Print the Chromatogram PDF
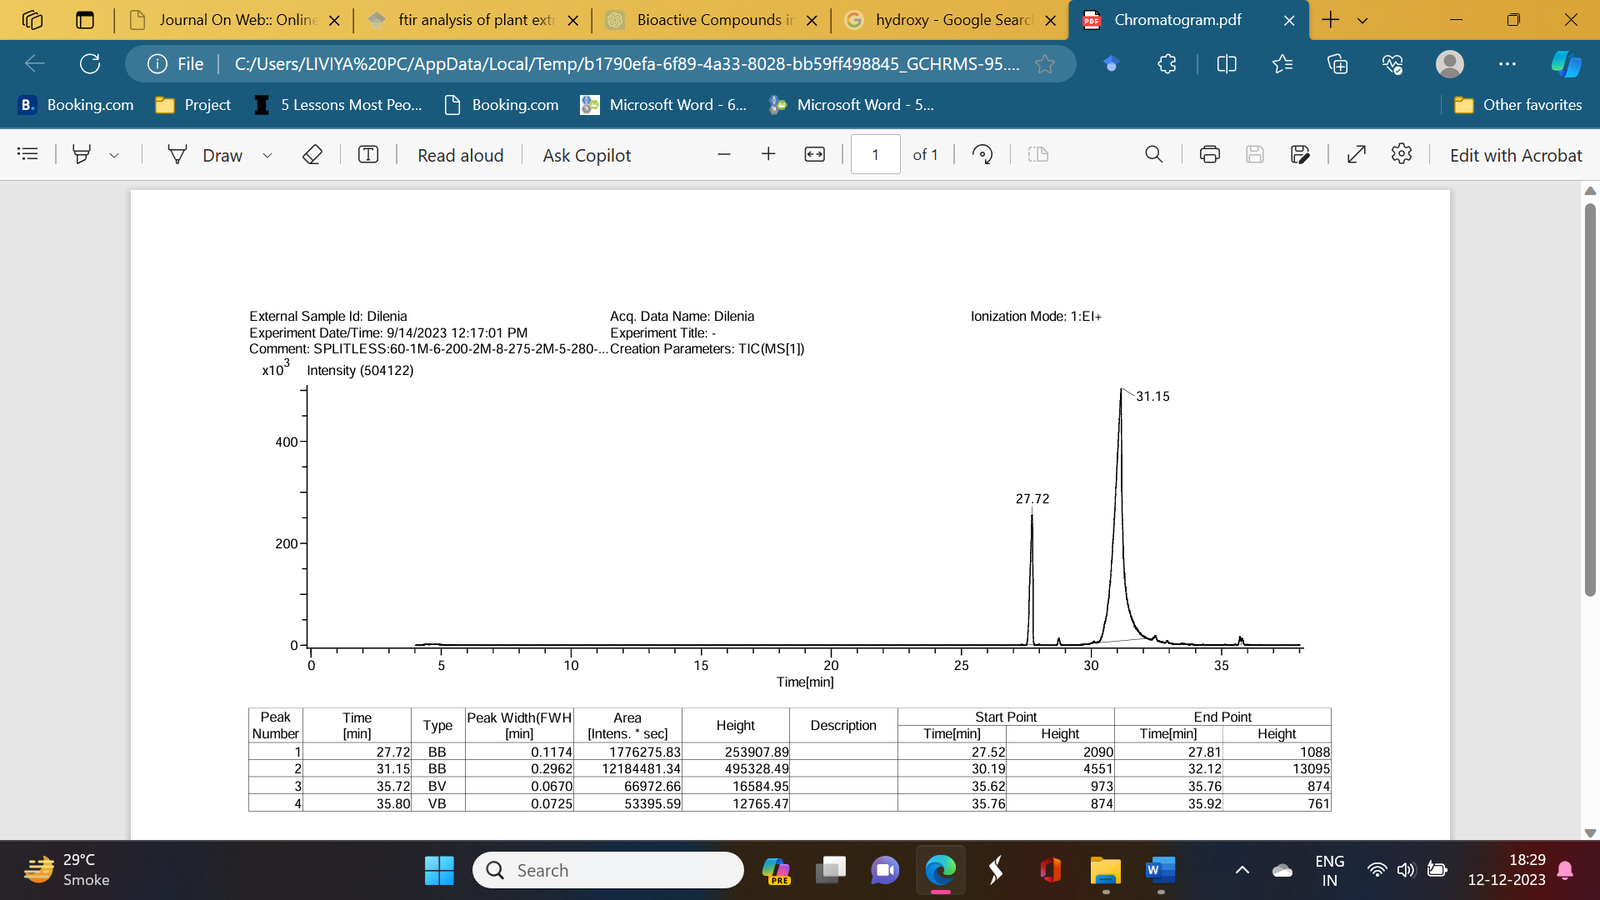The width and height of the screenshot is (1600, 900). tap(1210, 154)
